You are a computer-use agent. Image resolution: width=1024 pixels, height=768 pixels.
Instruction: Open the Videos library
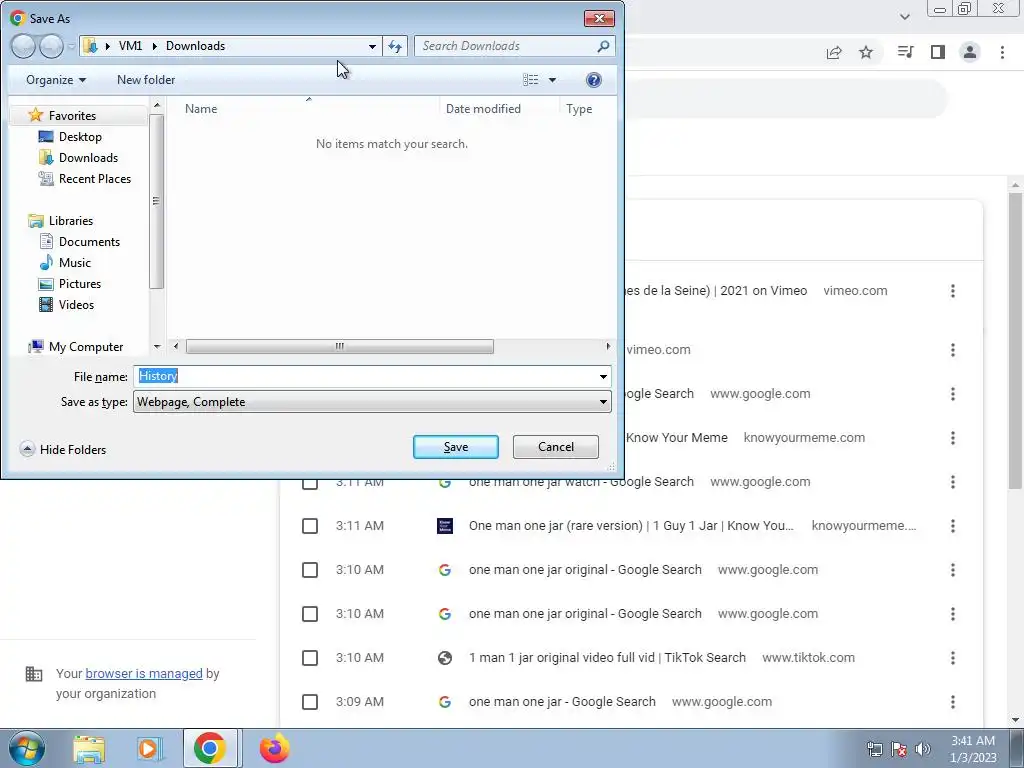(x=76, y=304)
